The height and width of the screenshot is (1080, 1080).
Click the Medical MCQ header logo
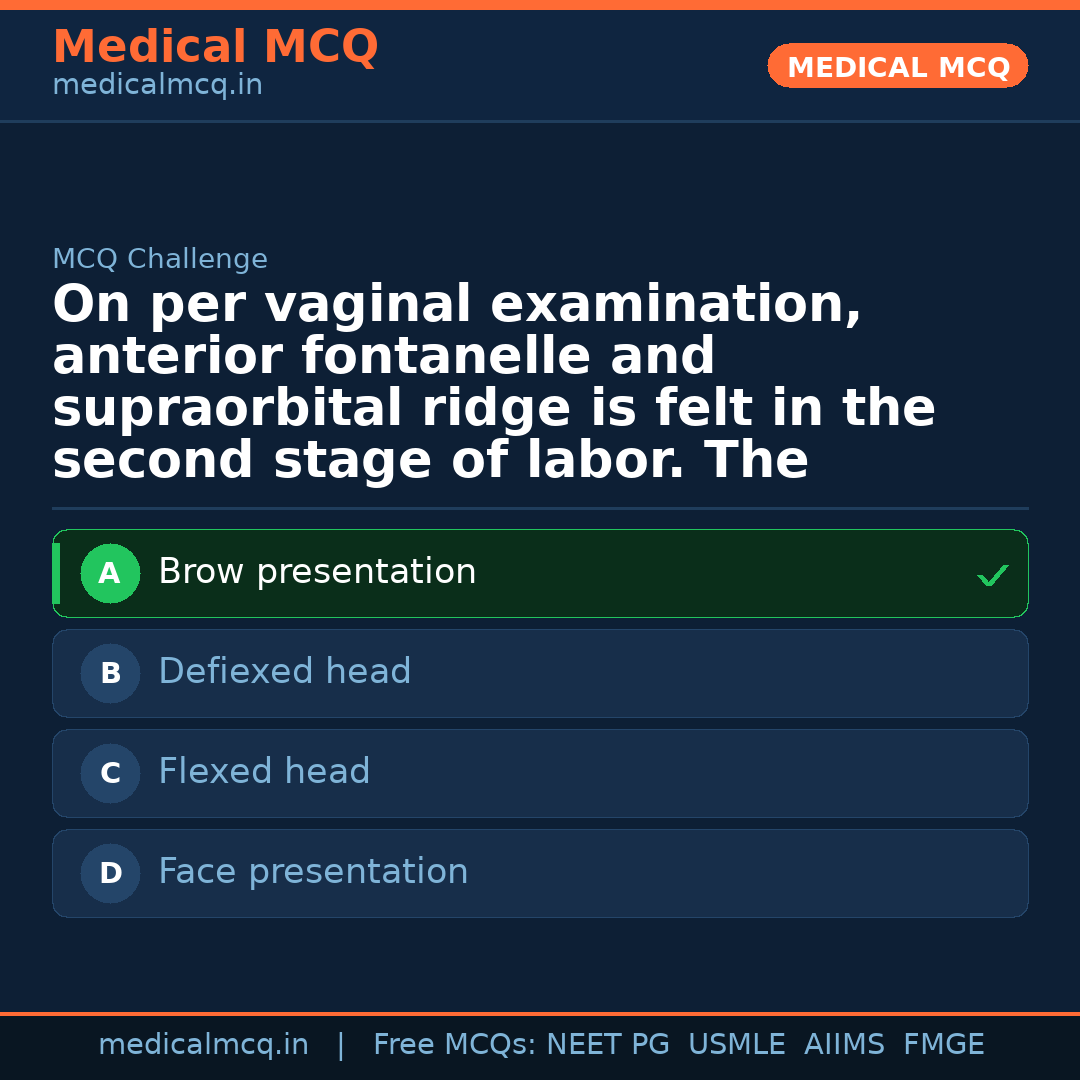click(x=215, y=46)
